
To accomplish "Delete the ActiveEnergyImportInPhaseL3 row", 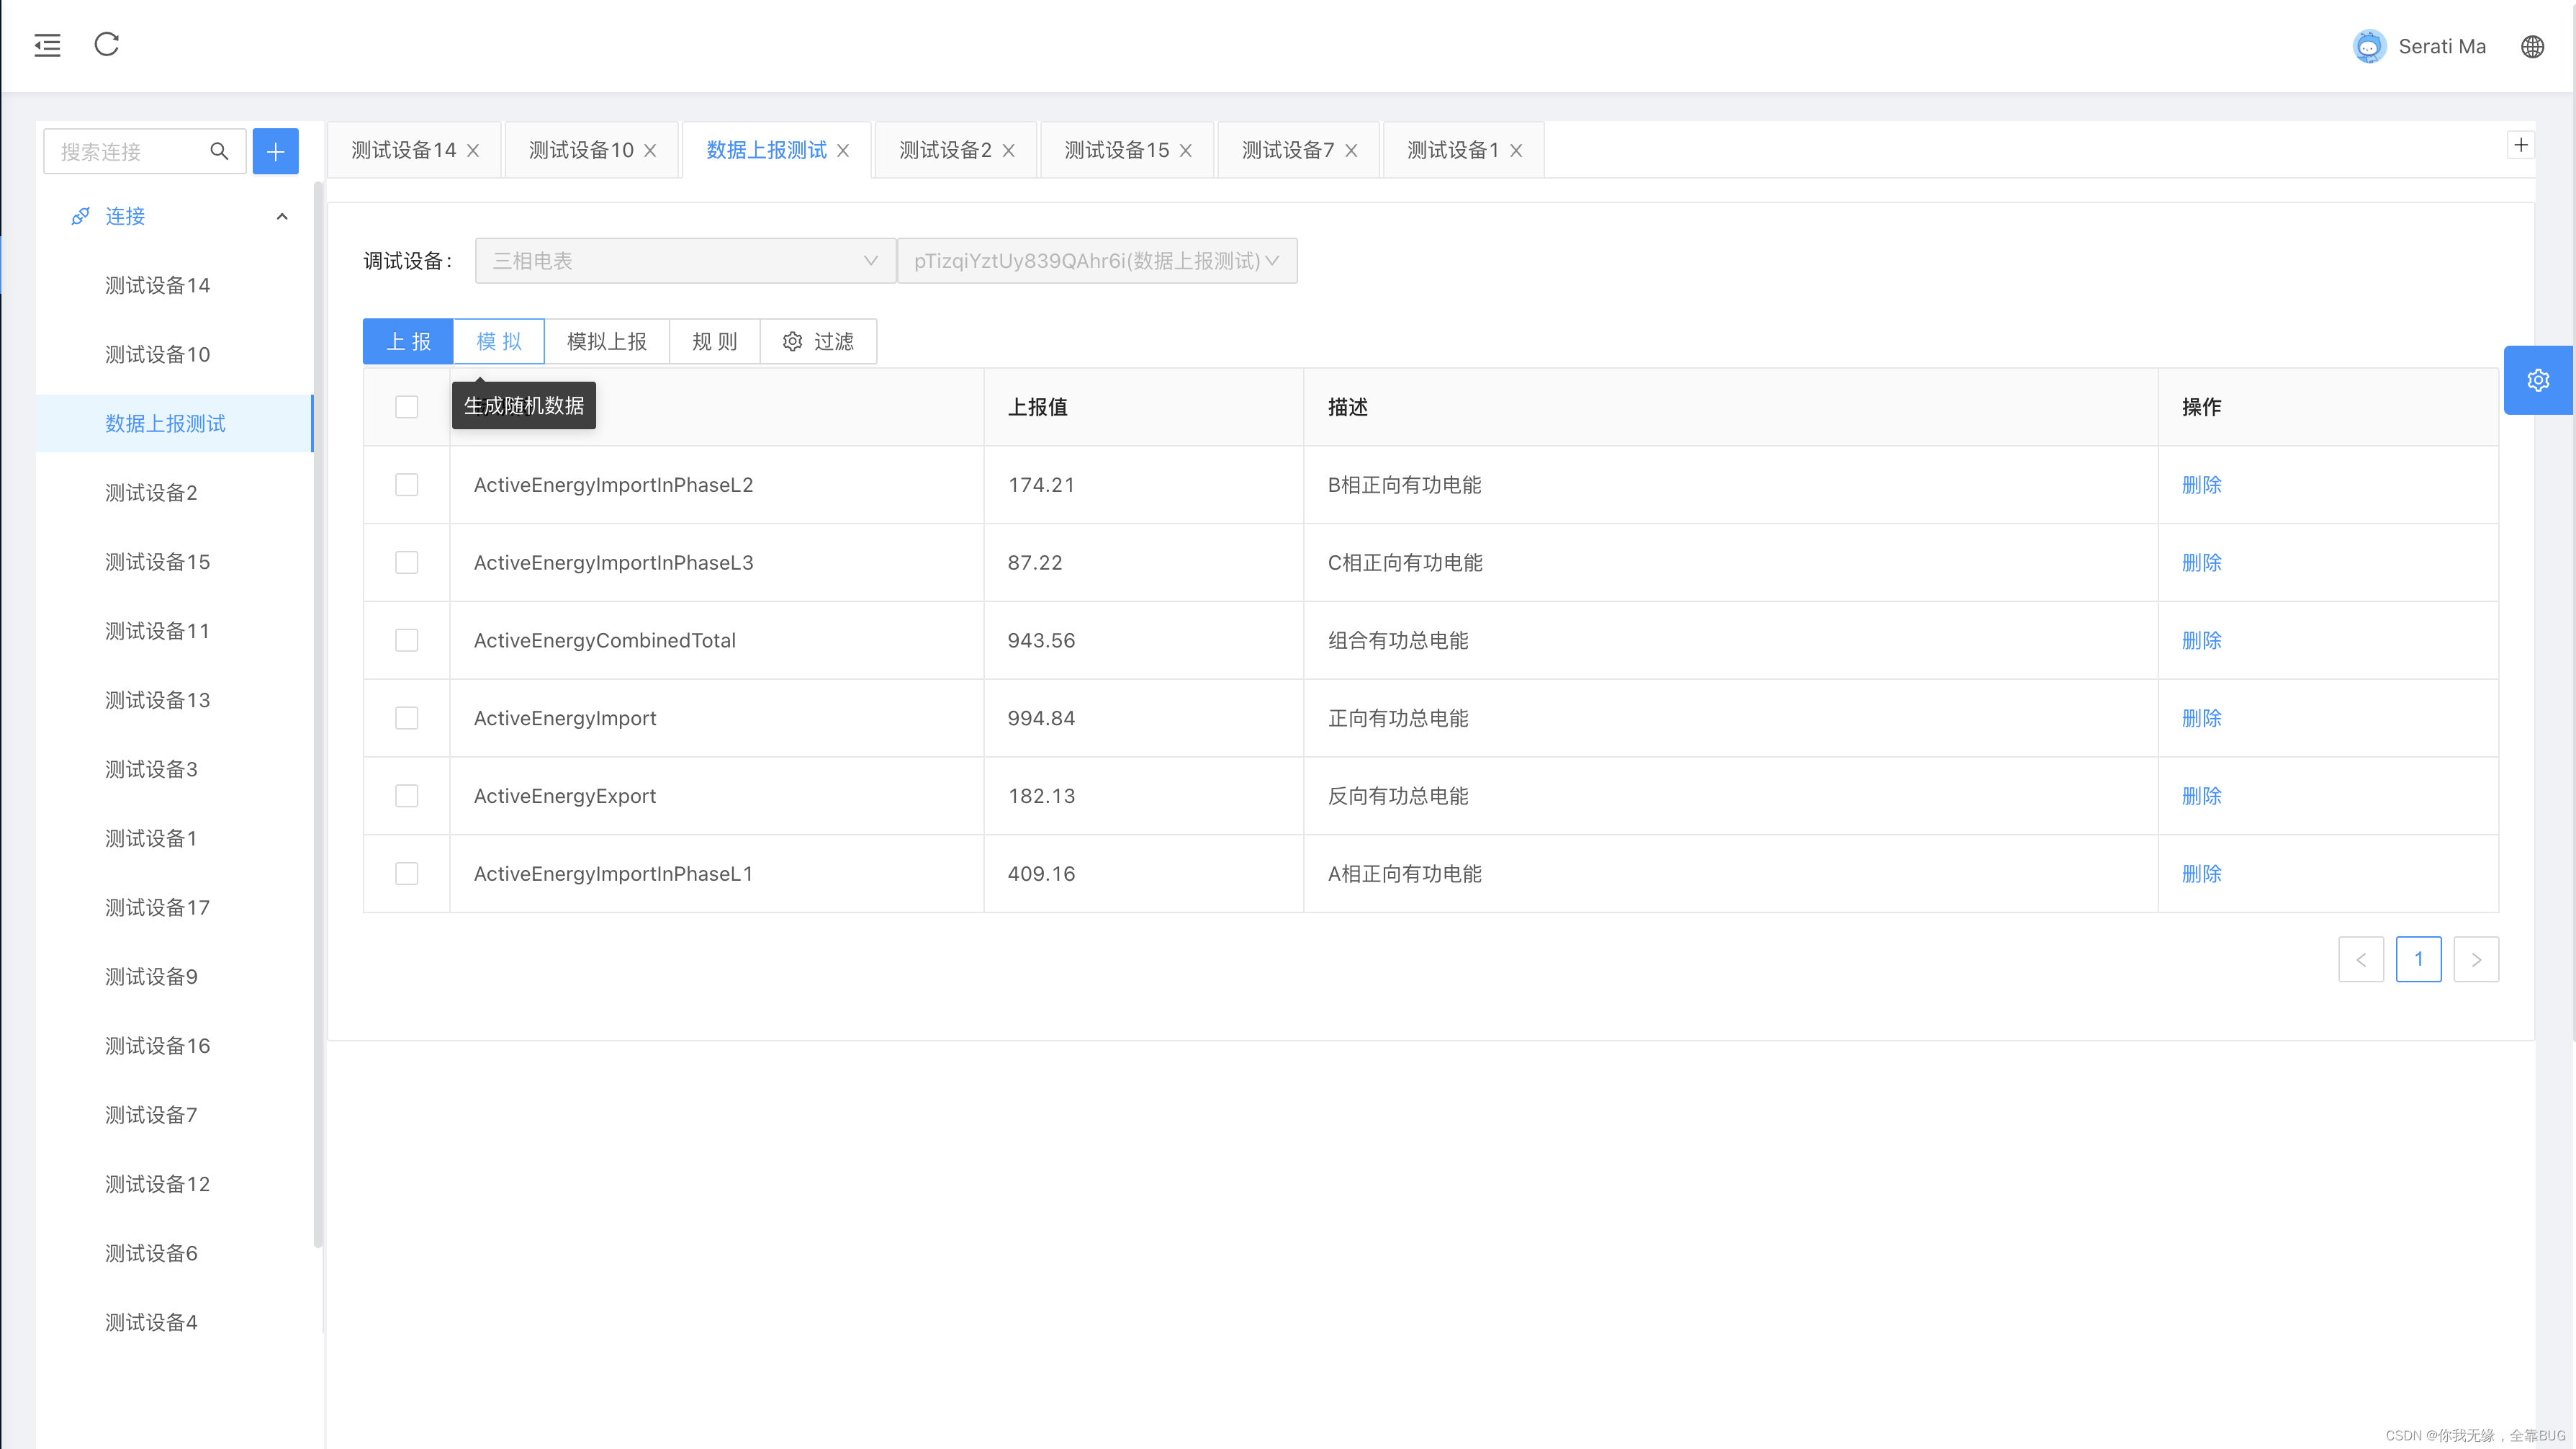I will coord(2201,563).
